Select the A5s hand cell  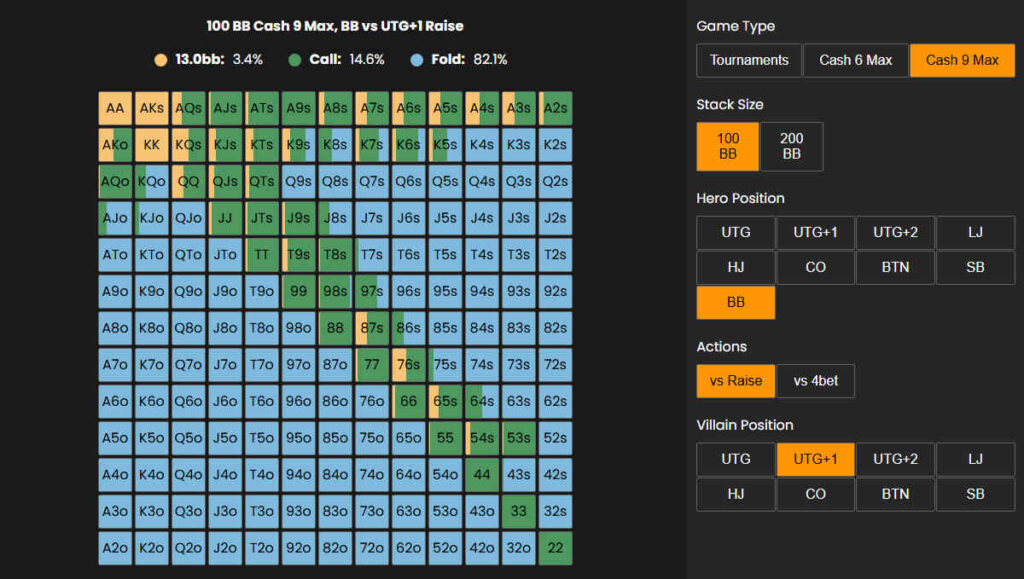point(445,108)
